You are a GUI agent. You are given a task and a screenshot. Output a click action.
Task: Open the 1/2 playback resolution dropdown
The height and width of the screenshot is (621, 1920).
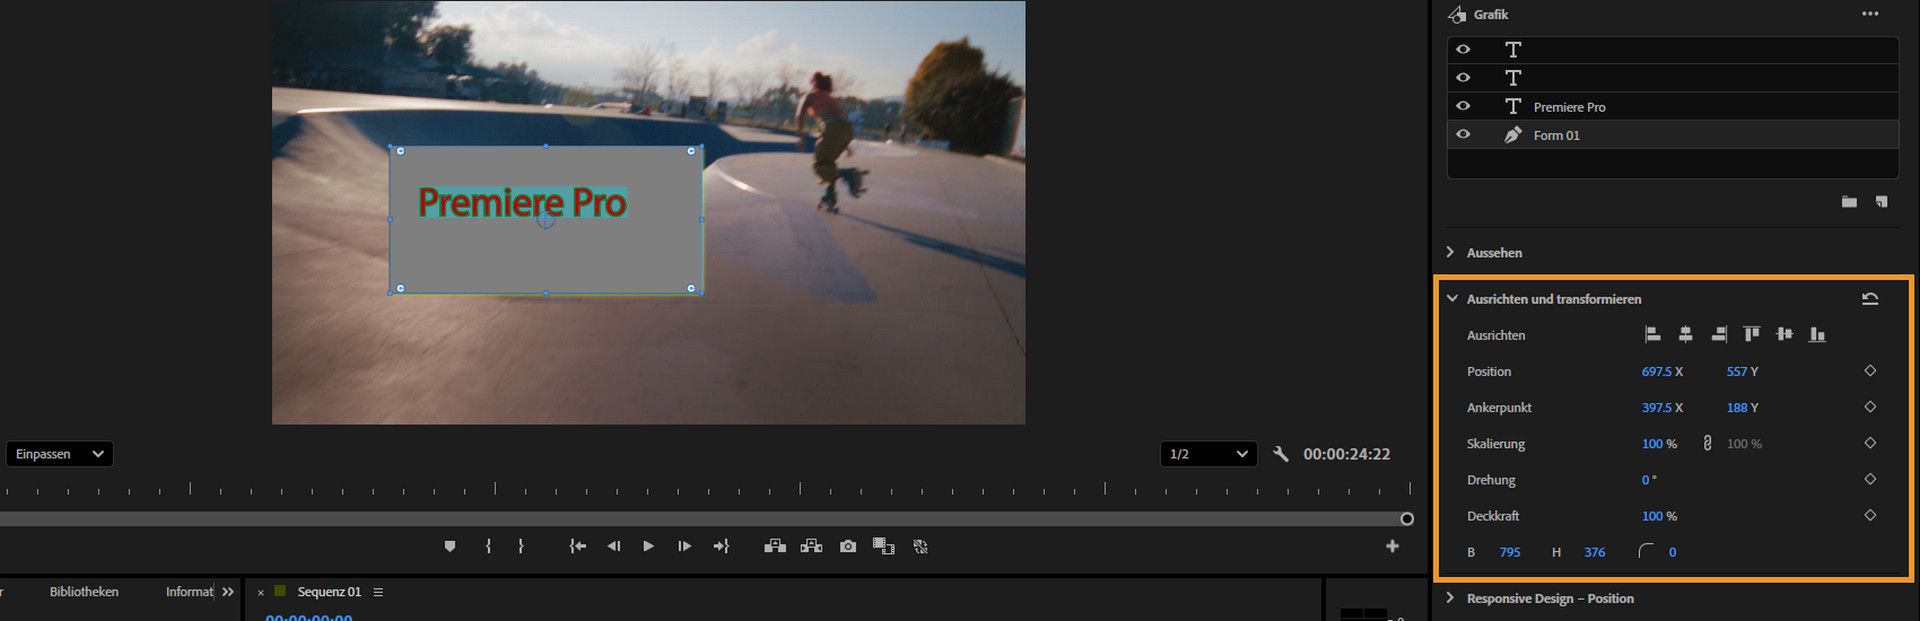[1208, 454]
